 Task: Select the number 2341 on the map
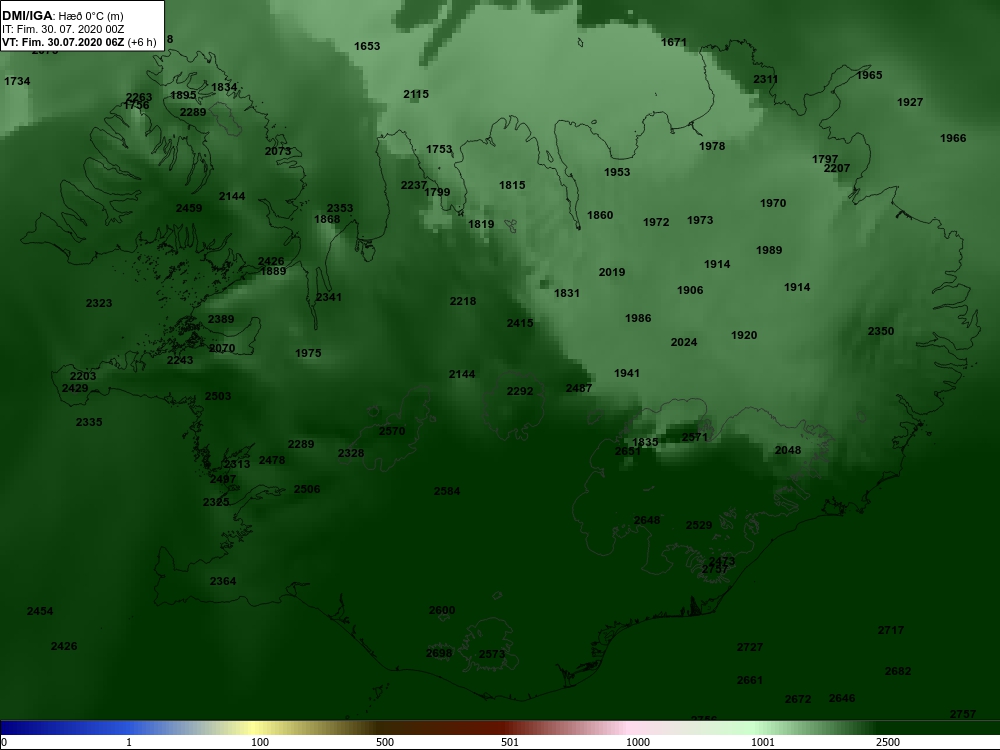point(329,297)
